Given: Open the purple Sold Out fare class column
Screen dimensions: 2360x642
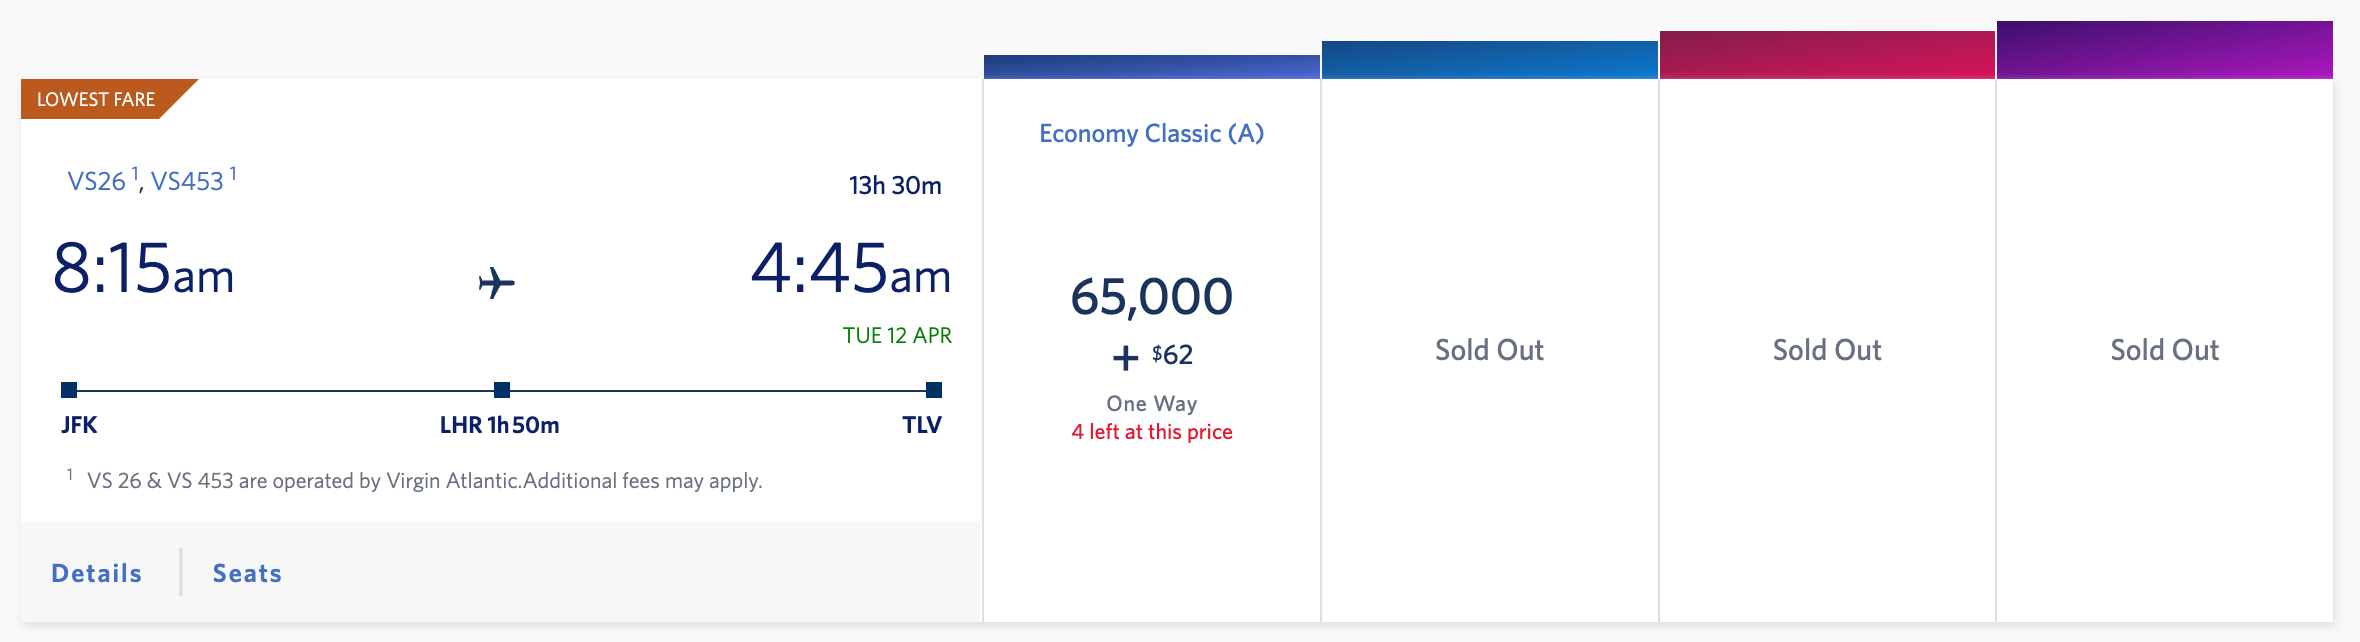Looking at the screenshot, I should [2164, 350].
